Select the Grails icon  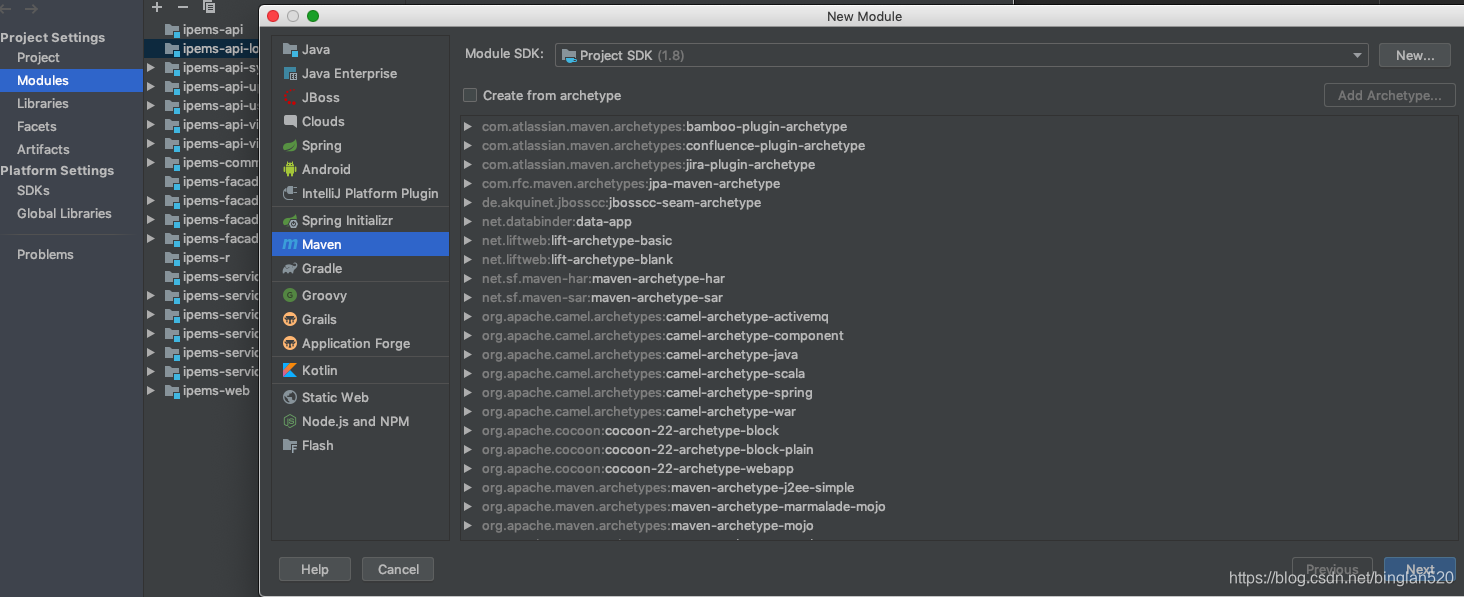coord(290,319)
